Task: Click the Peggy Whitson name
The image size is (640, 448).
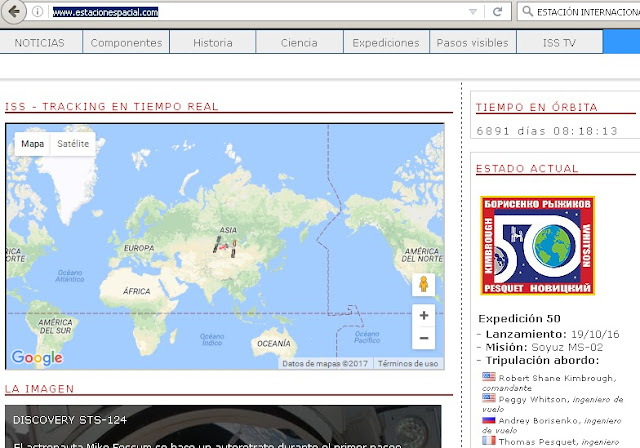Action: pos(532,399)
